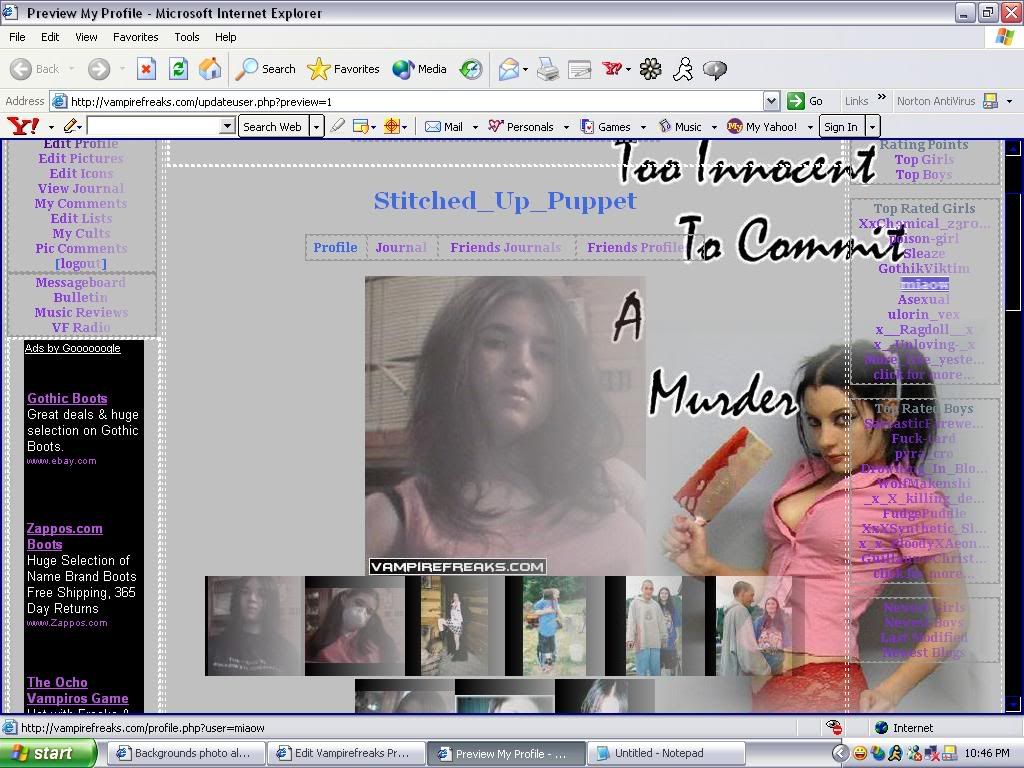Open the Tools menu
The image size is (1024, 768).
click(187, 37)
